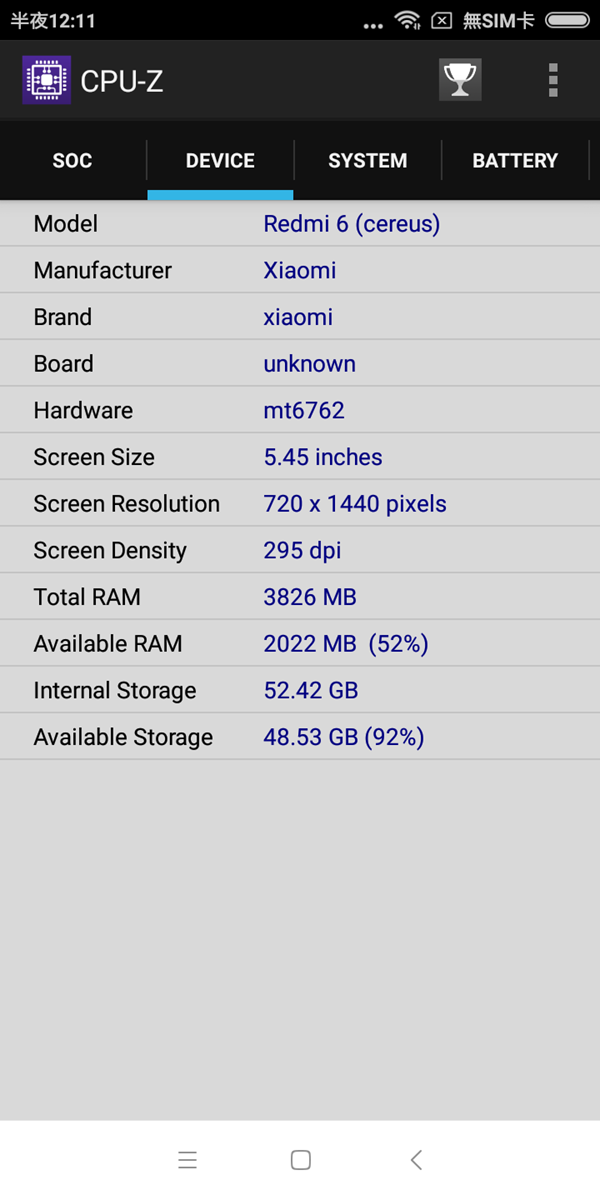The height and width of the screenshot is (1200, 600).
Task: Tap the Available Storage row
Action: [300, 737]
